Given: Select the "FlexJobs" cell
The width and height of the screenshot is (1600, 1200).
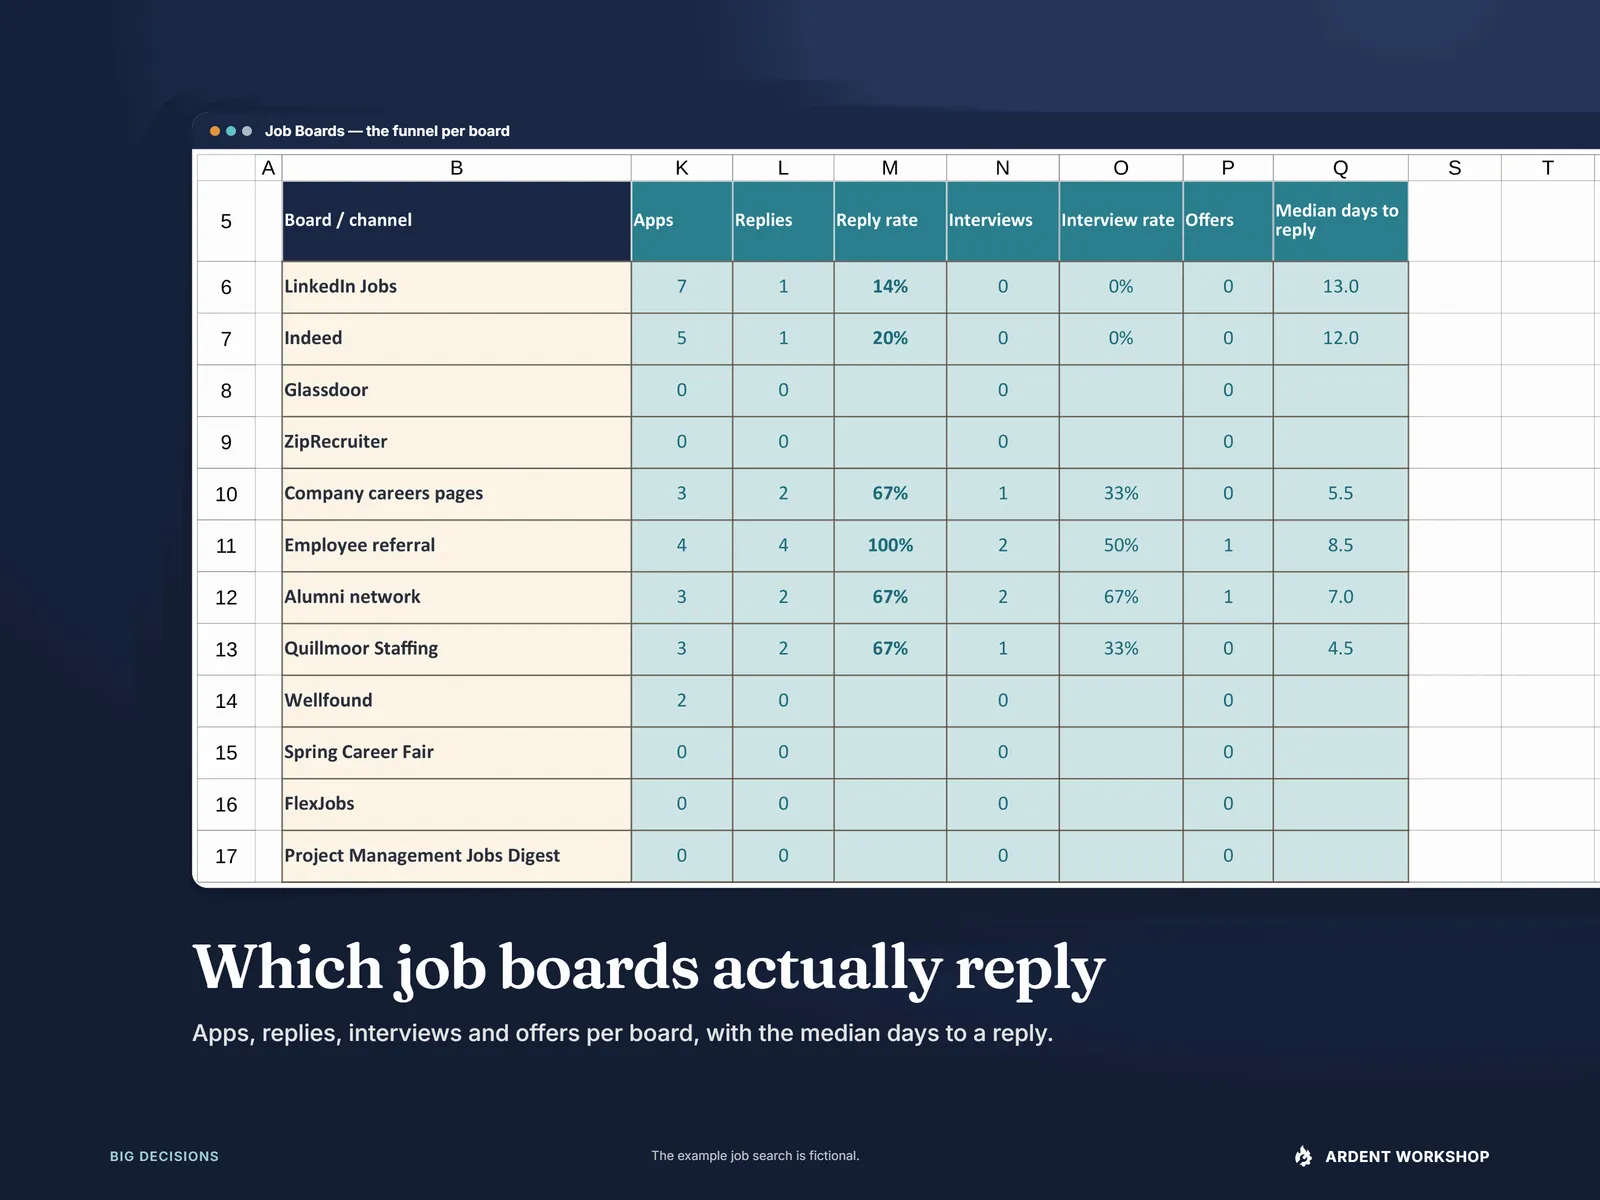Looking at the screenshot, I should (x=457, y=804).
